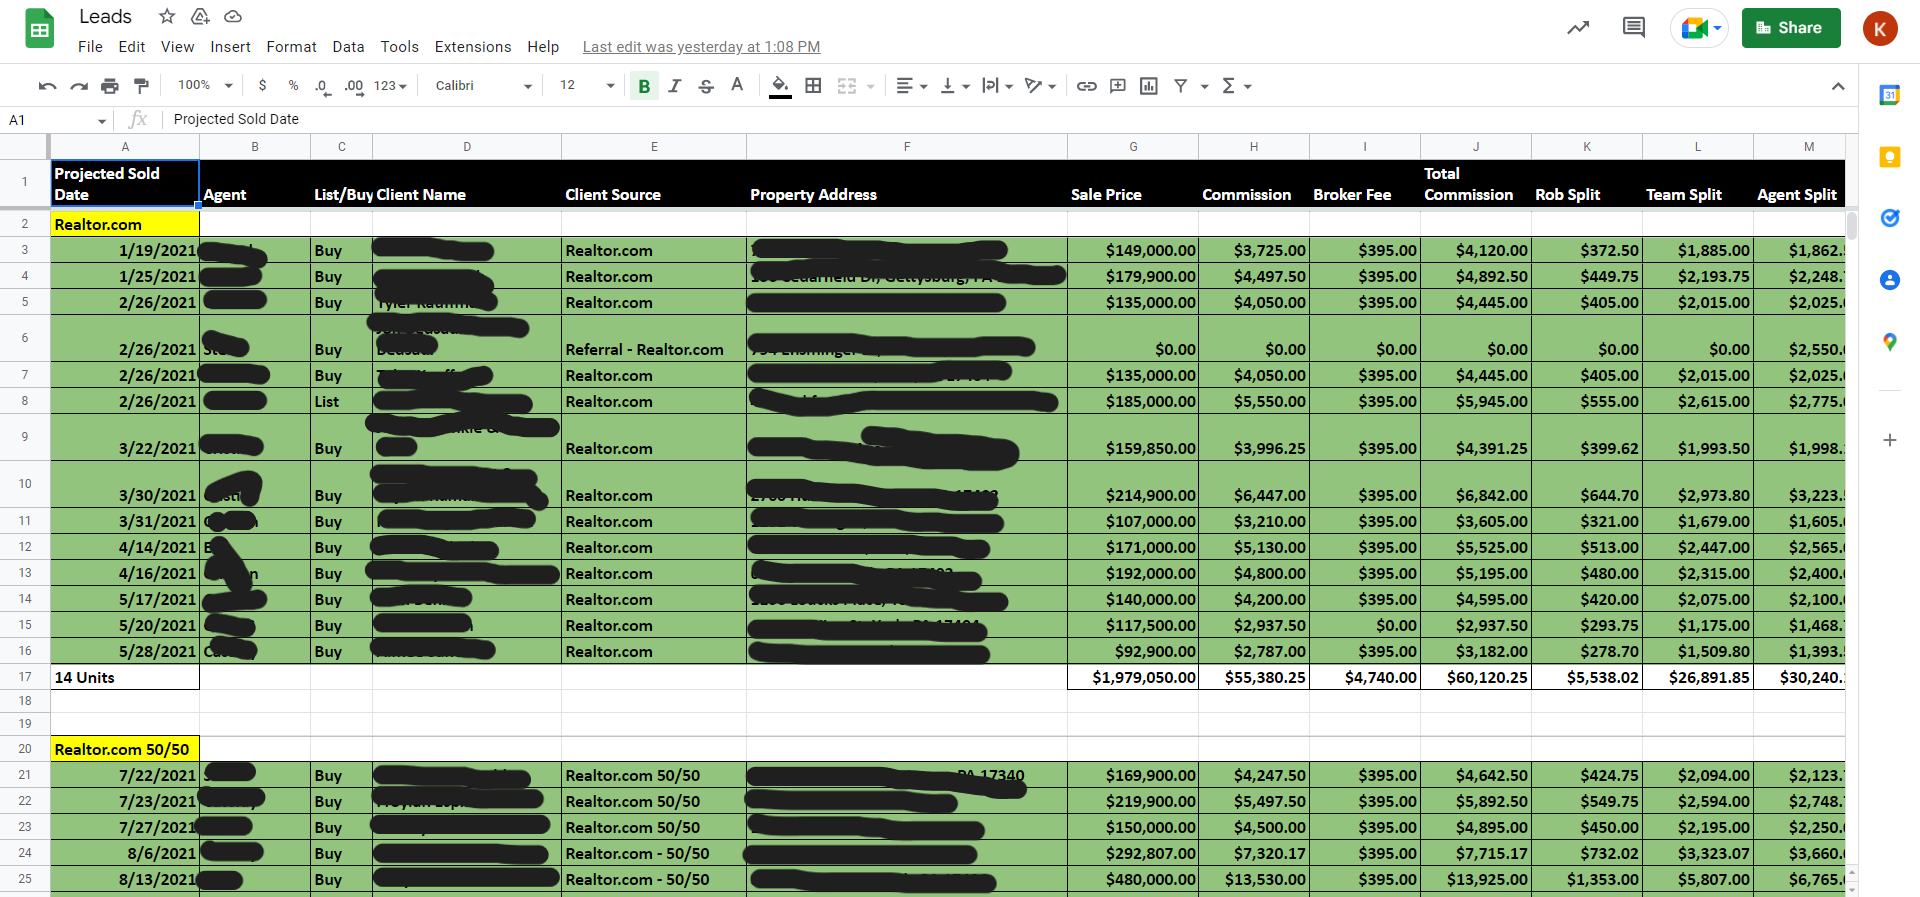
Task: Click the Undo icon
Action: 47,86
